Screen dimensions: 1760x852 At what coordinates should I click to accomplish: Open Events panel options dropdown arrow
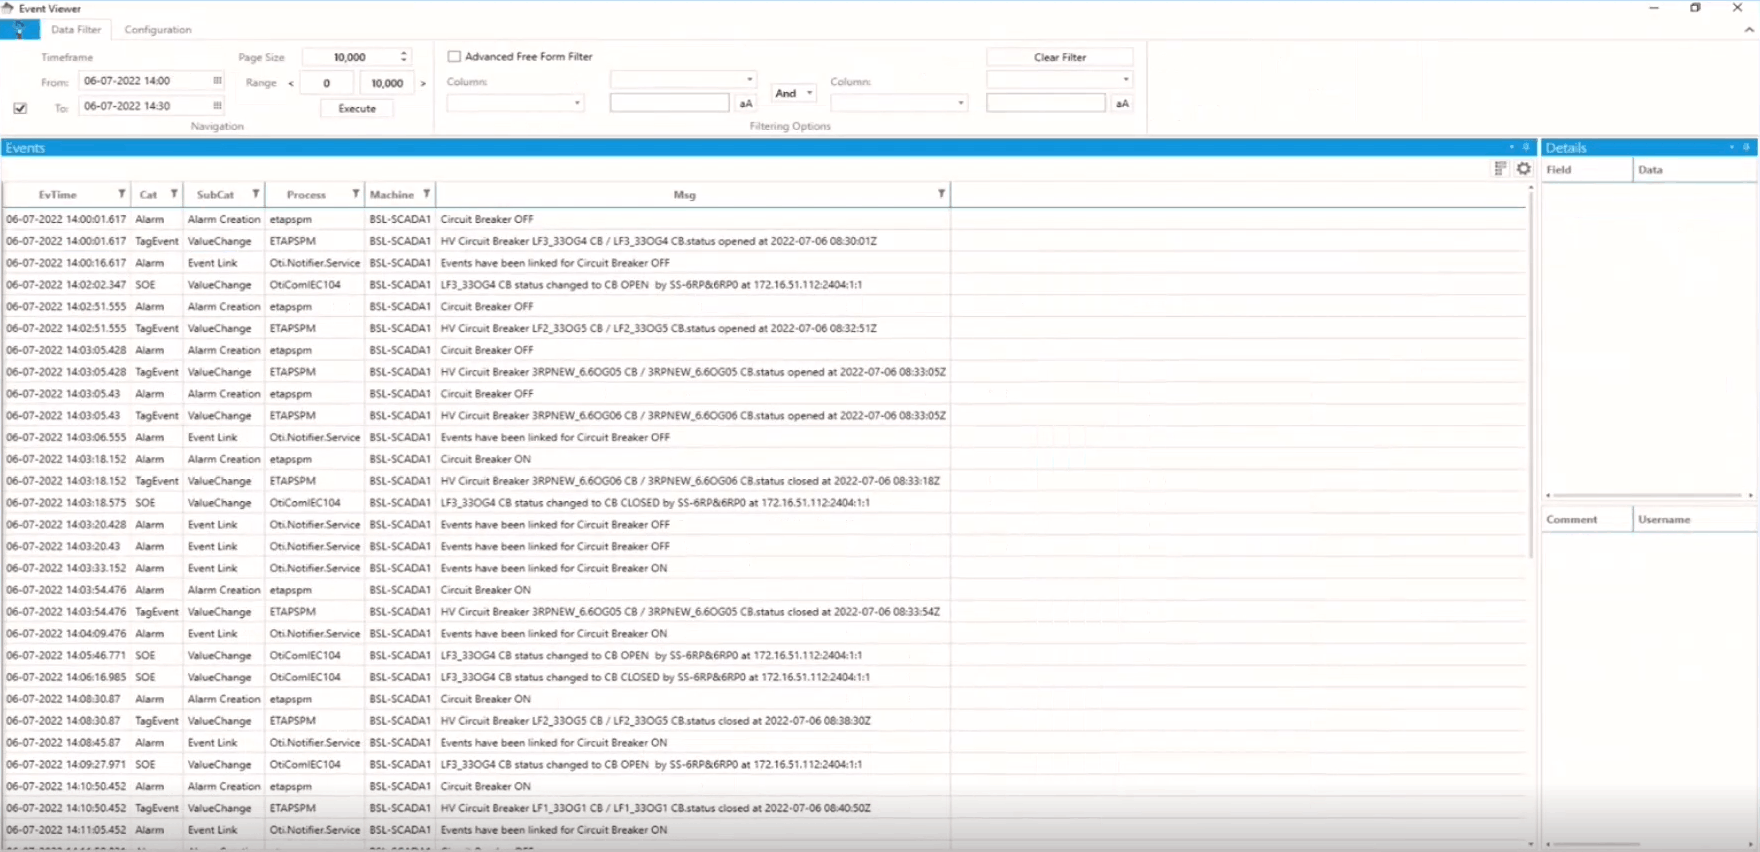click(1511, 147)
